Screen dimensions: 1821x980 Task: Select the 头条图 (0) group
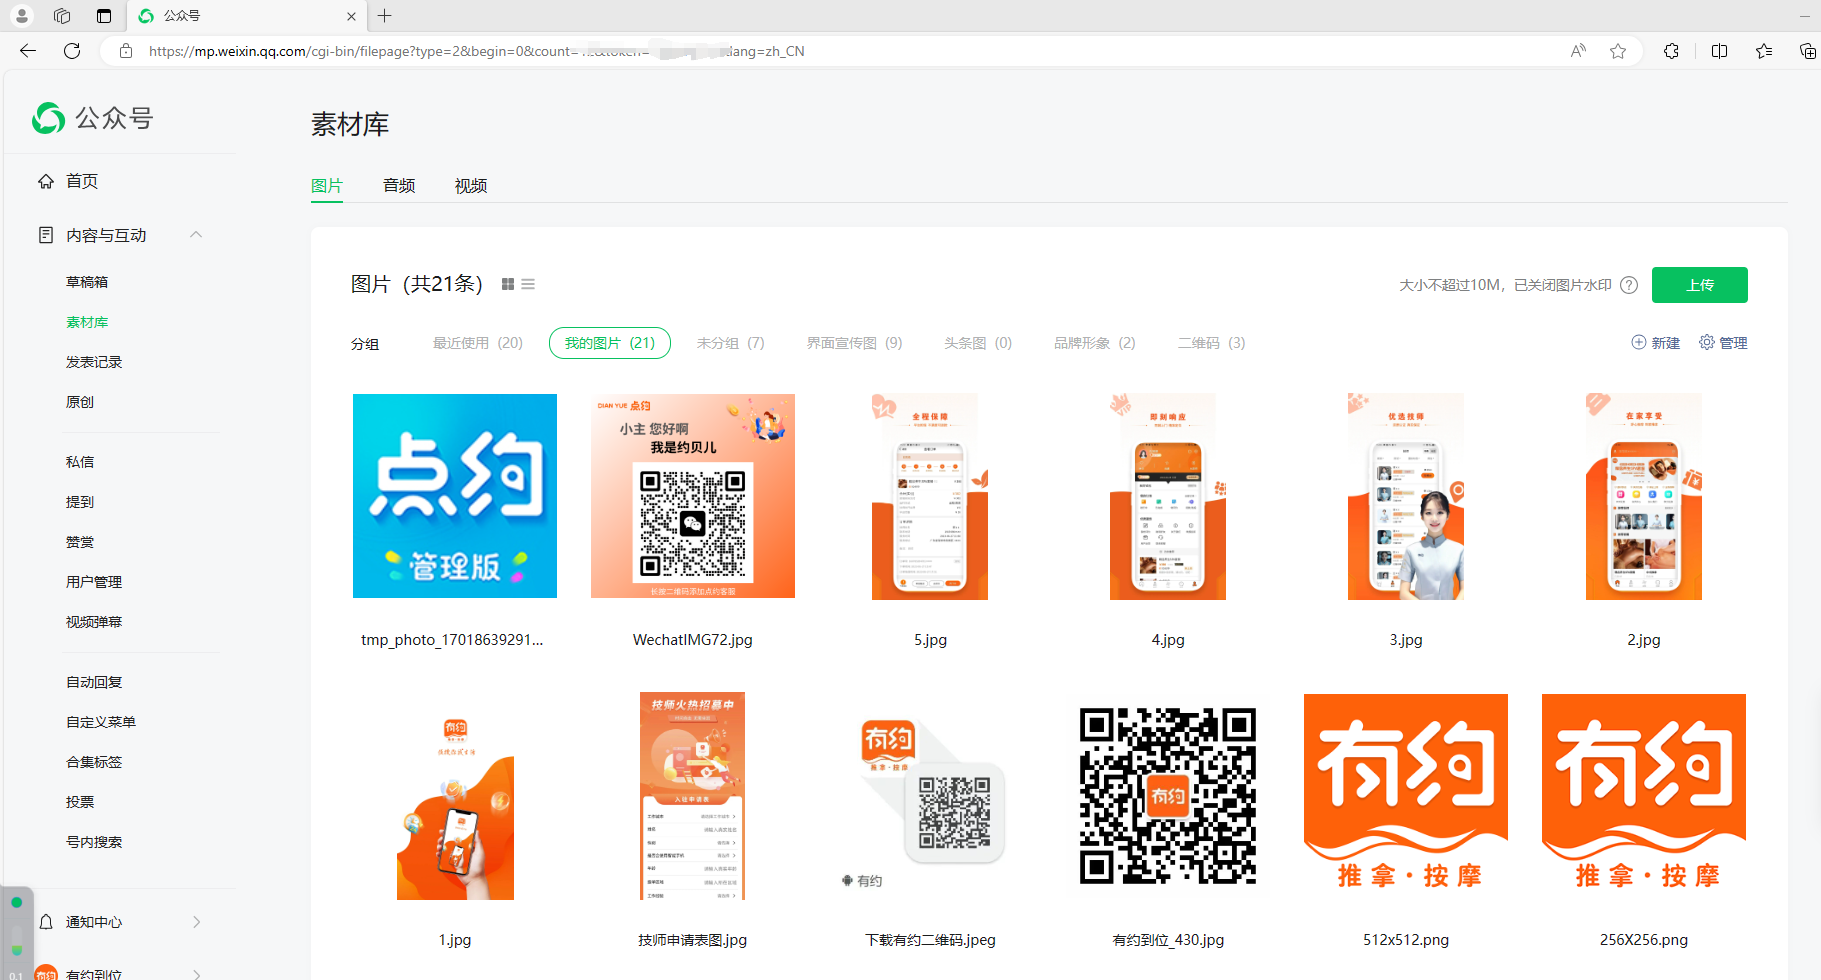(978, 343)
